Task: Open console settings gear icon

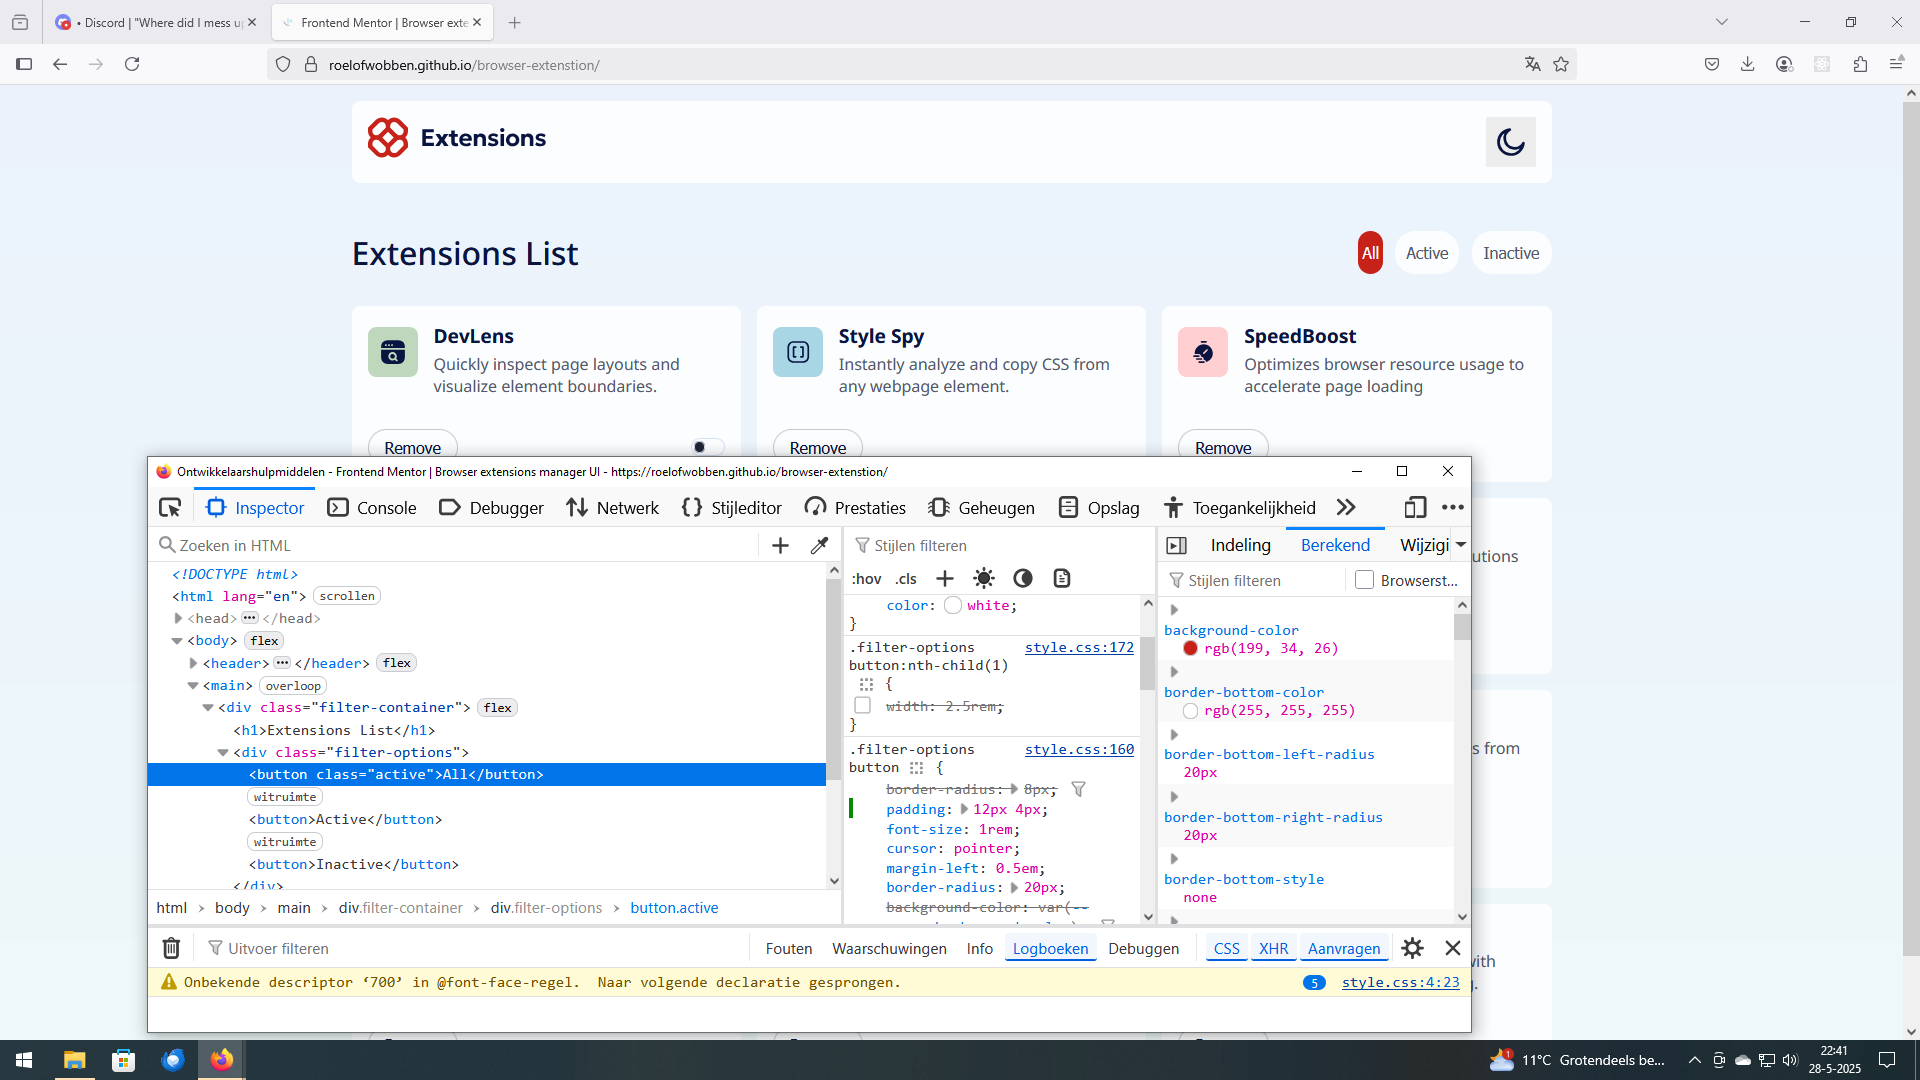Action: pos(1412,948)
